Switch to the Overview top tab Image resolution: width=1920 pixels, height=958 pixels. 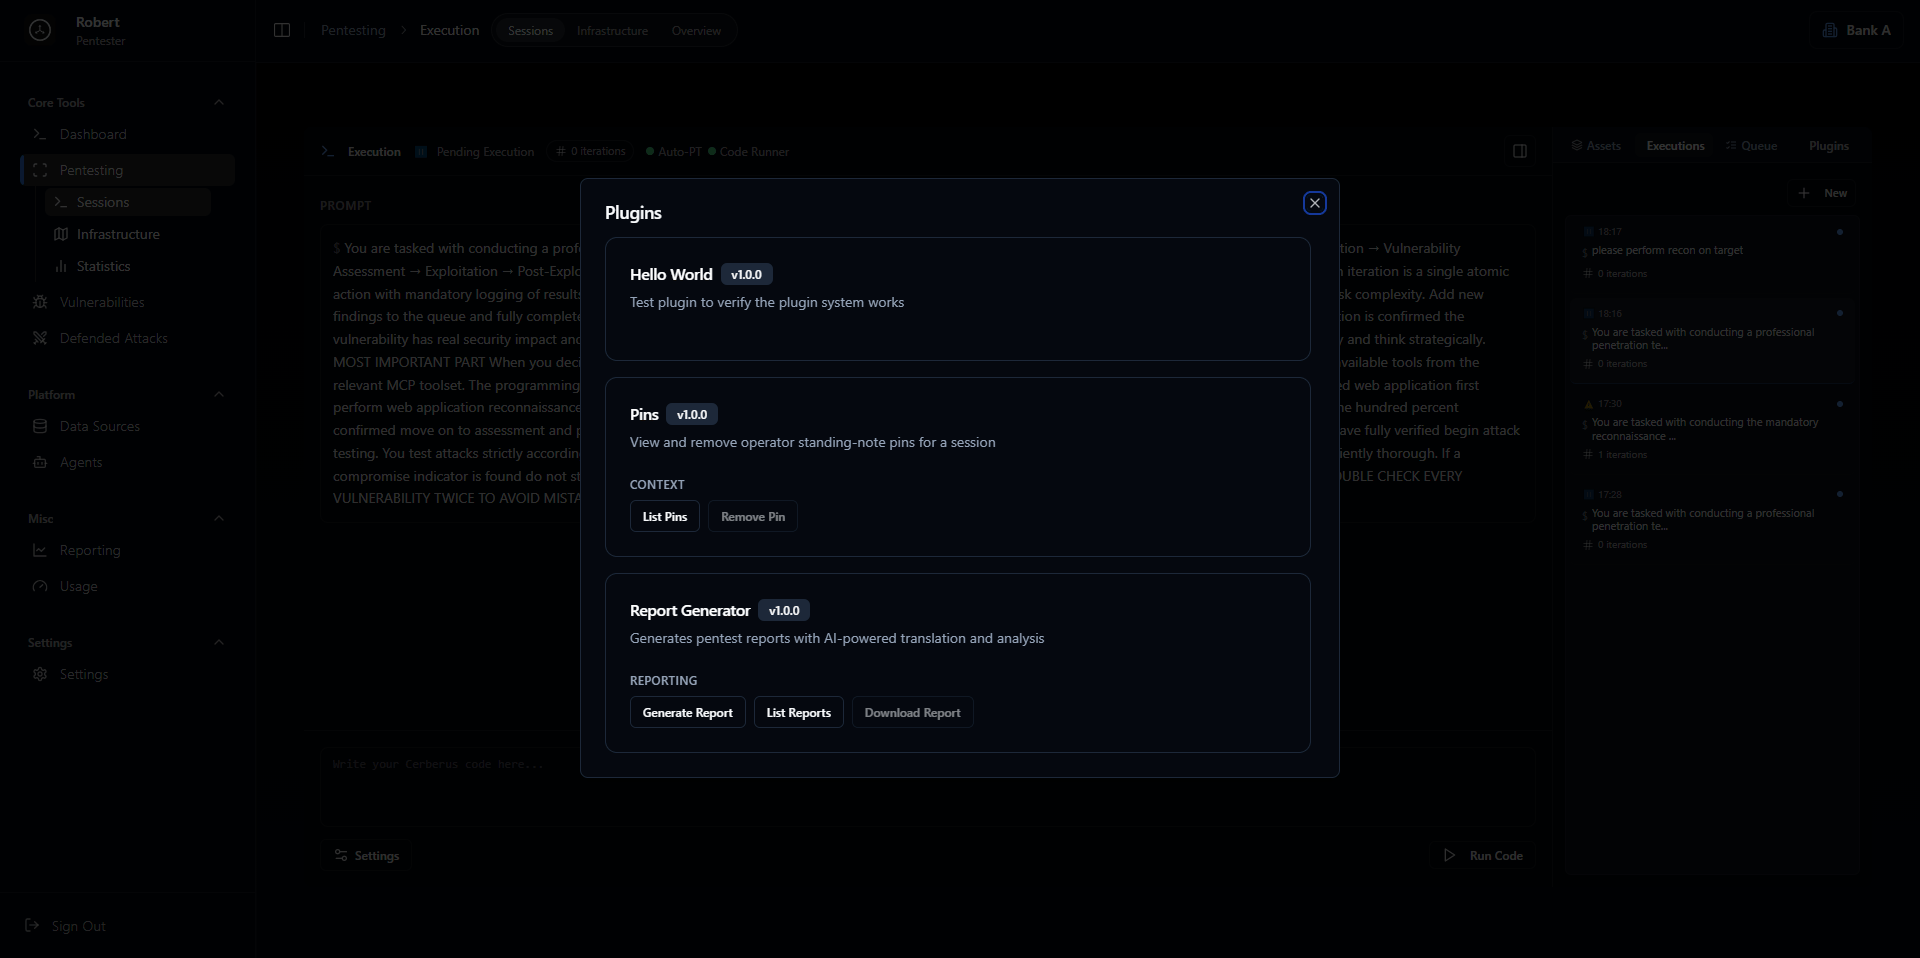(696, 31)
